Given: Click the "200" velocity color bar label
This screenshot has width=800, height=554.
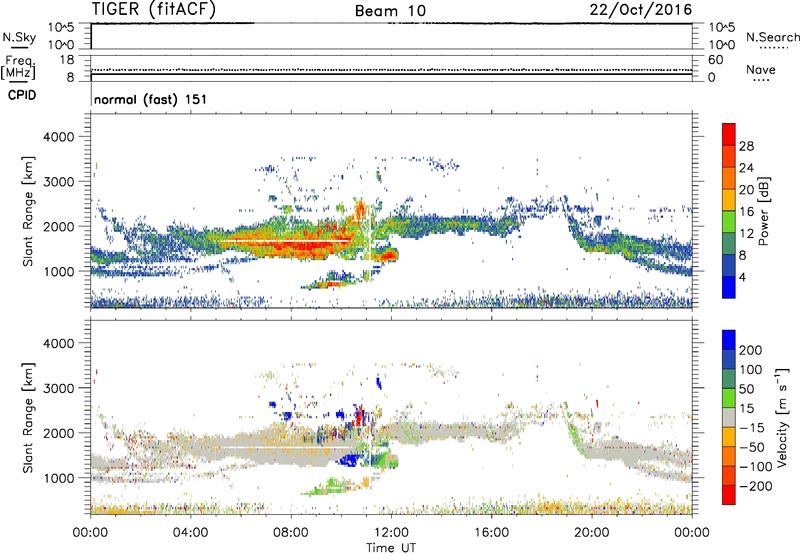Looking at the screenshot, I should coord(751,350).
